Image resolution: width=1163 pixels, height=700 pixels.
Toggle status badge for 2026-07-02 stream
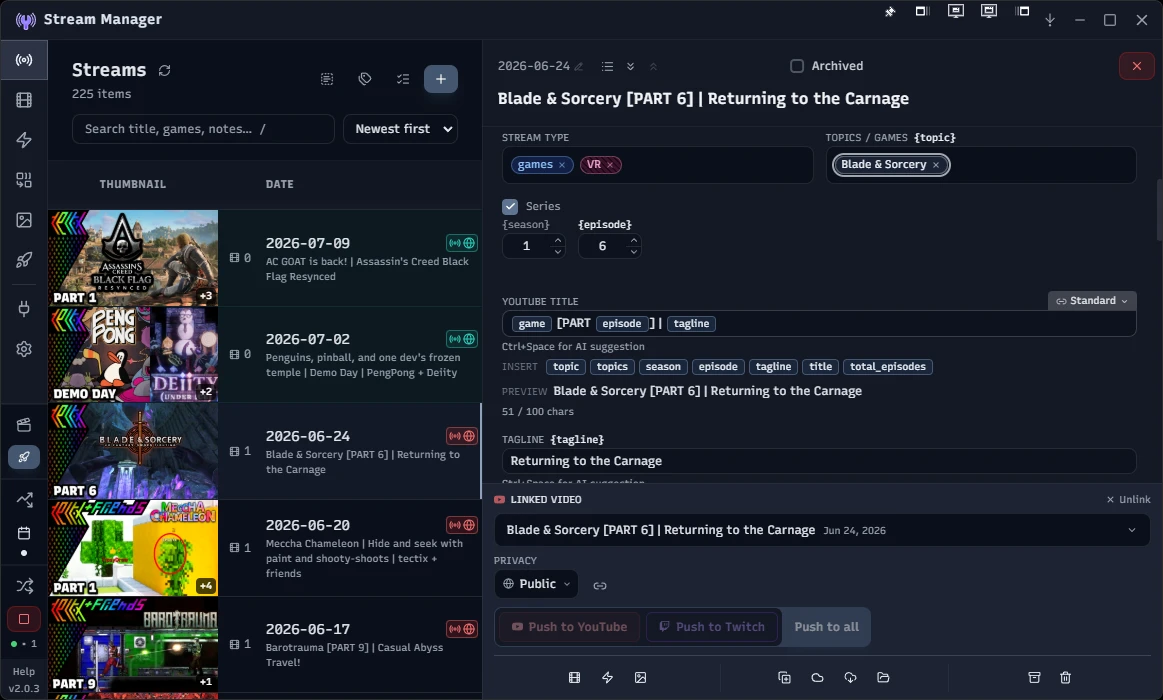(x=461, y=339)
